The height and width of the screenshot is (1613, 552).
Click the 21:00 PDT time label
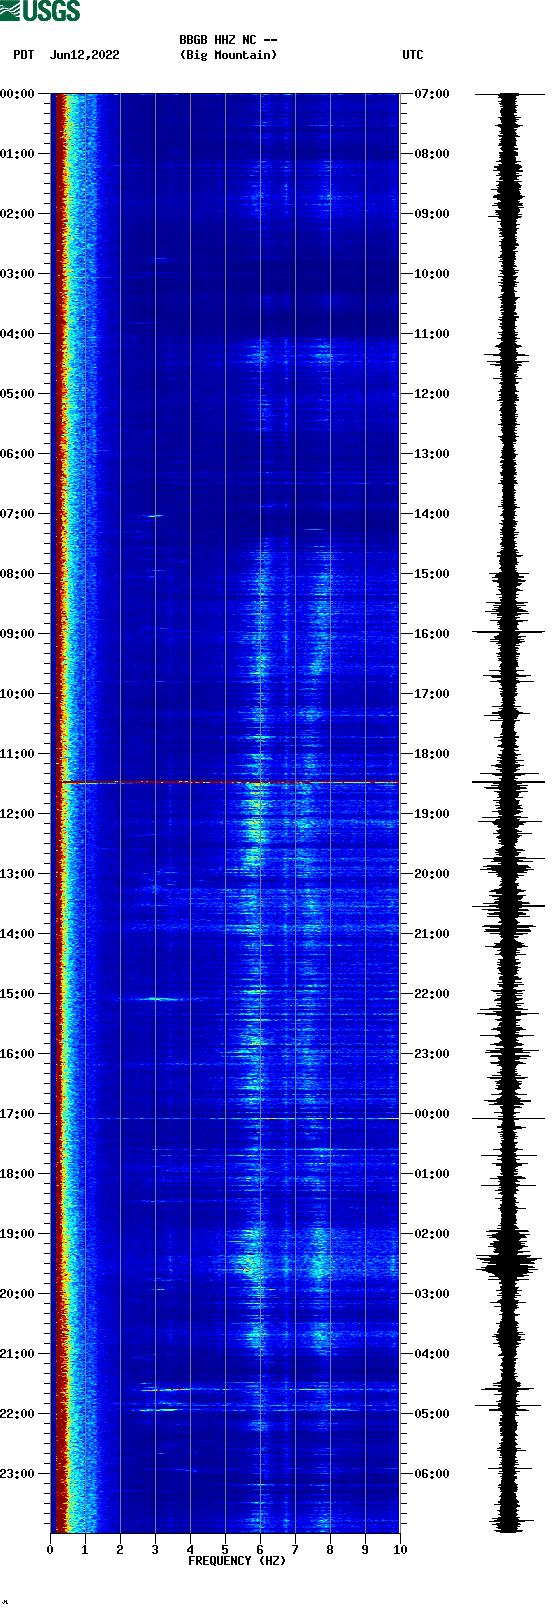coord(18,1354)
